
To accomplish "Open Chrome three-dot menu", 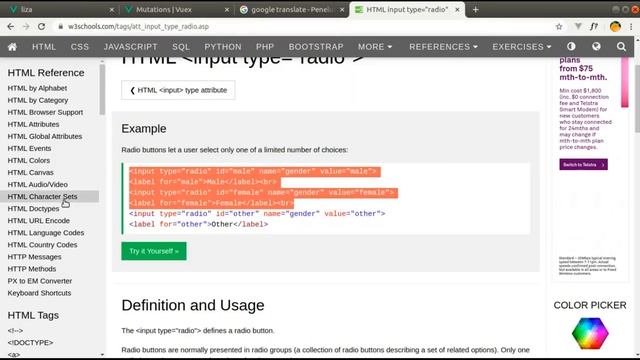I will tap(631, 27).
